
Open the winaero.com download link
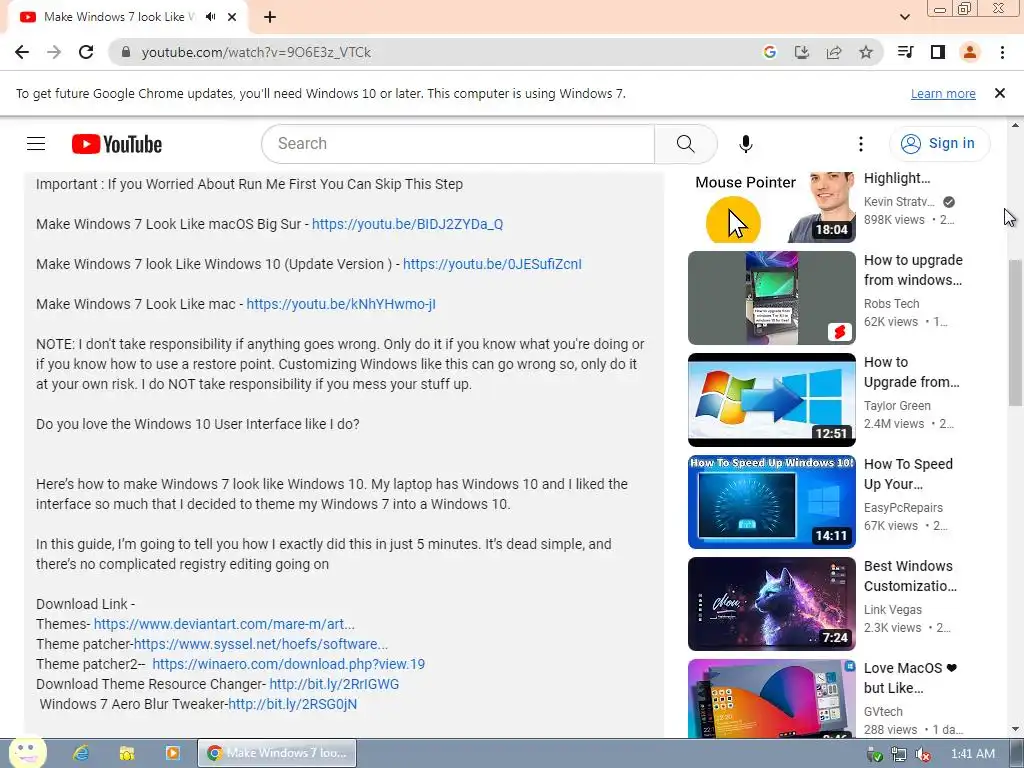click(288, 664)
